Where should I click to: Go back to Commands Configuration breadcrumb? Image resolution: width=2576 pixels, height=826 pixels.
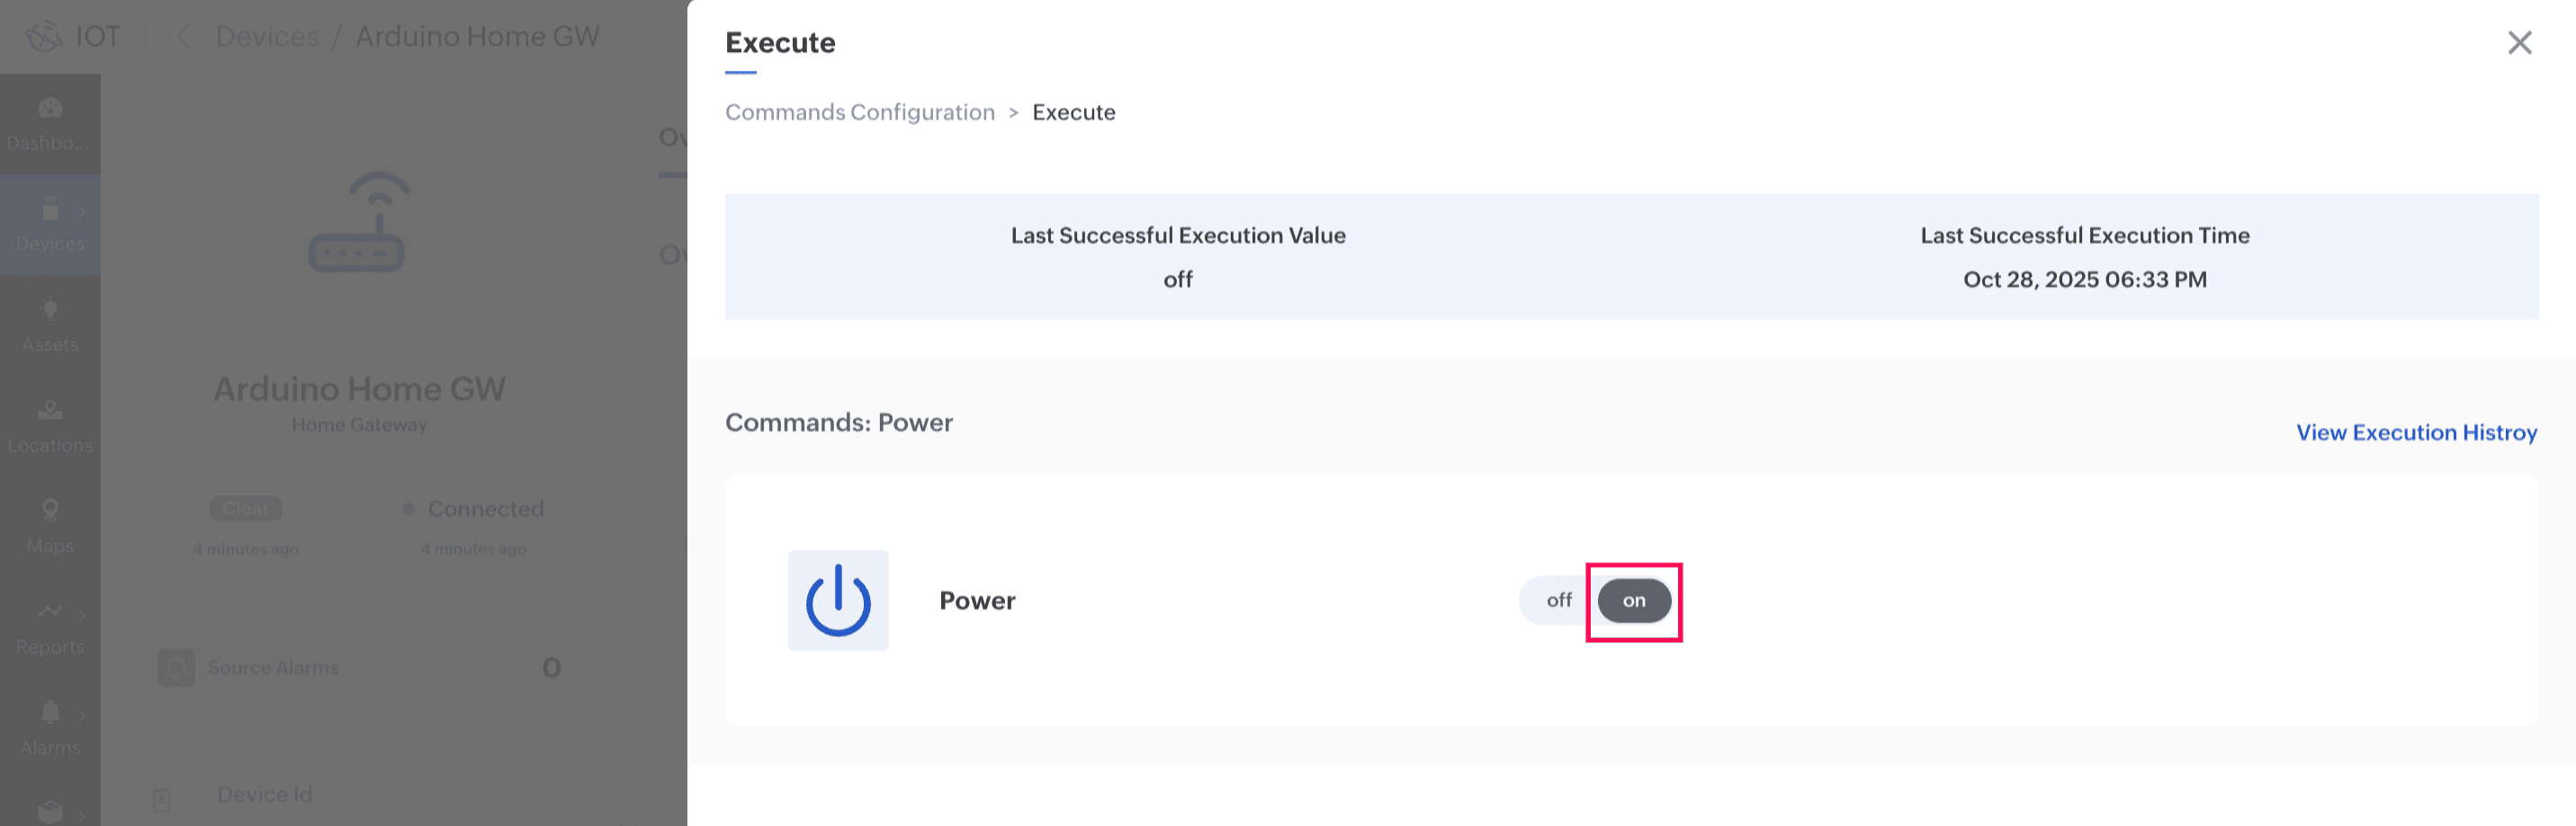(x=859, y=113)
